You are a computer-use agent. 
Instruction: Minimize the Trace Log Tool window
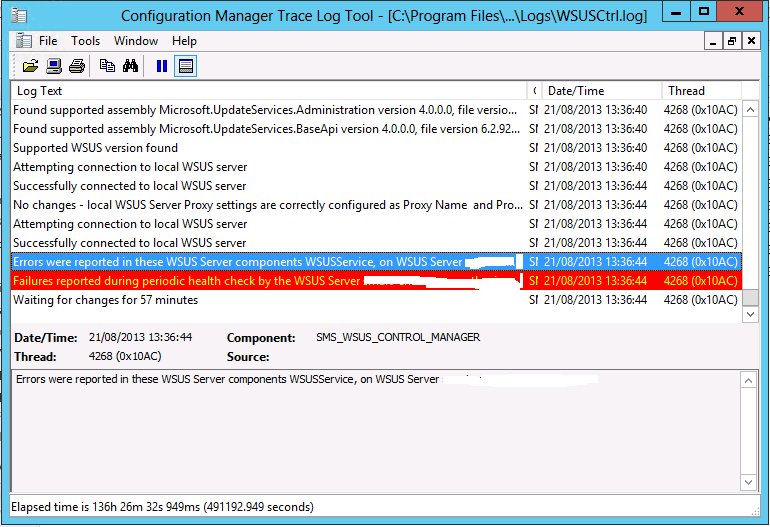pyautogui.click(x=676, y=12)
